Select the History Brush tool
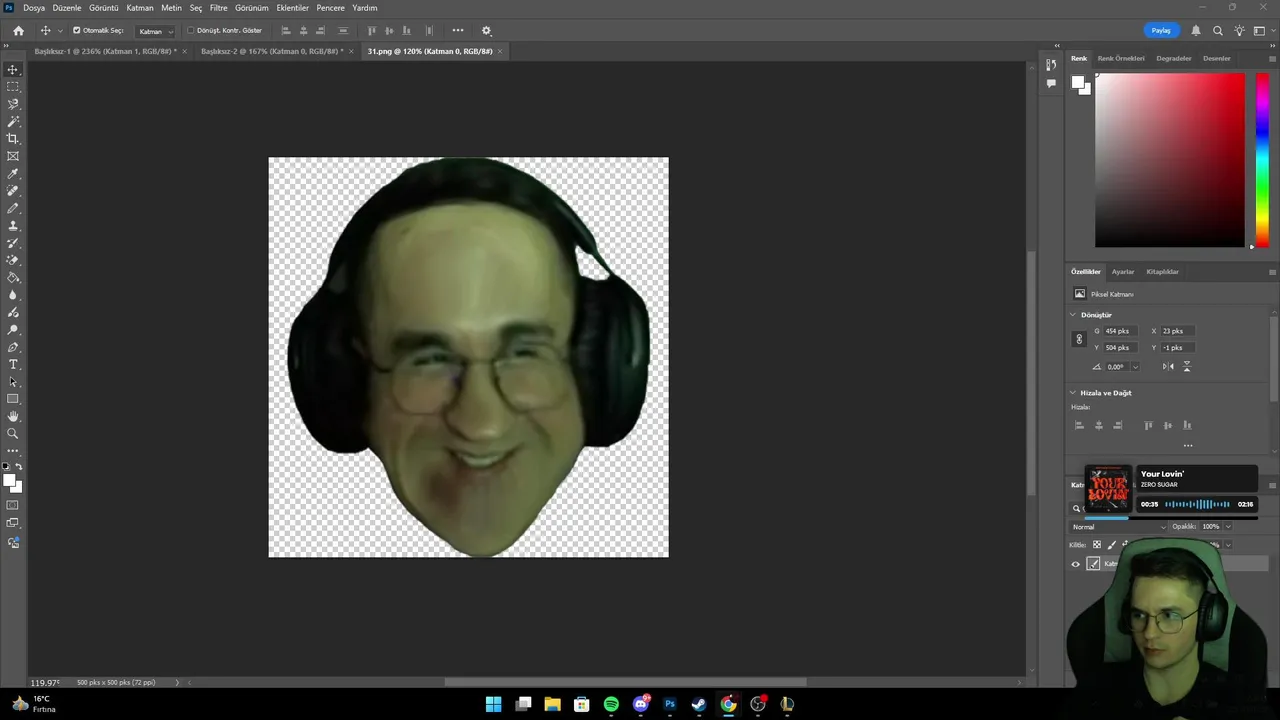Viewport: 1280px width, 720px height. click(x=13, y=243)
